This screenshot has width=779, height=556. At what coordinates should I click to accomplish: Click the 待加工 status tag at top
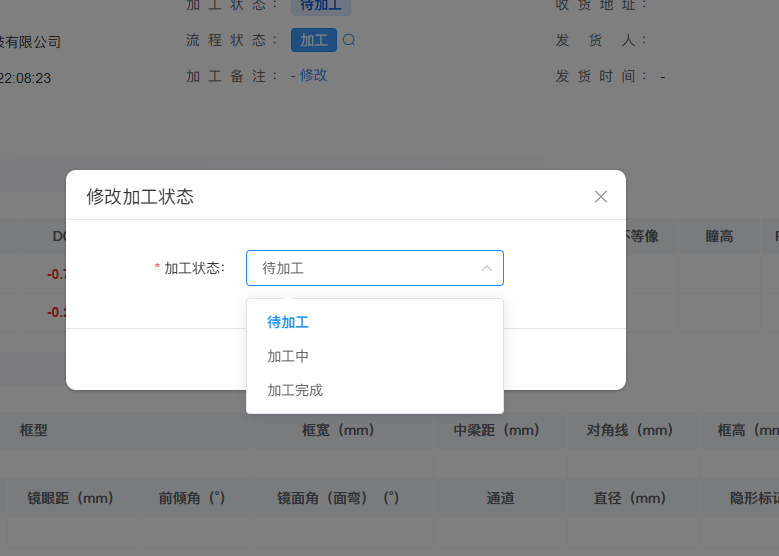point(320,5)
